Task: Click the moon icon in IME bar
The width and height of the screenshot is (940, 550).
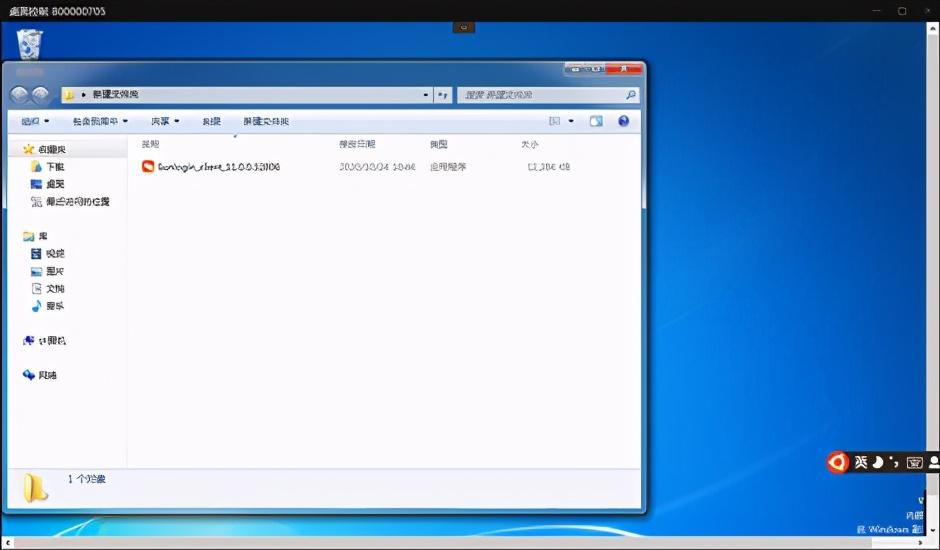Action: (x=878, y=462)
